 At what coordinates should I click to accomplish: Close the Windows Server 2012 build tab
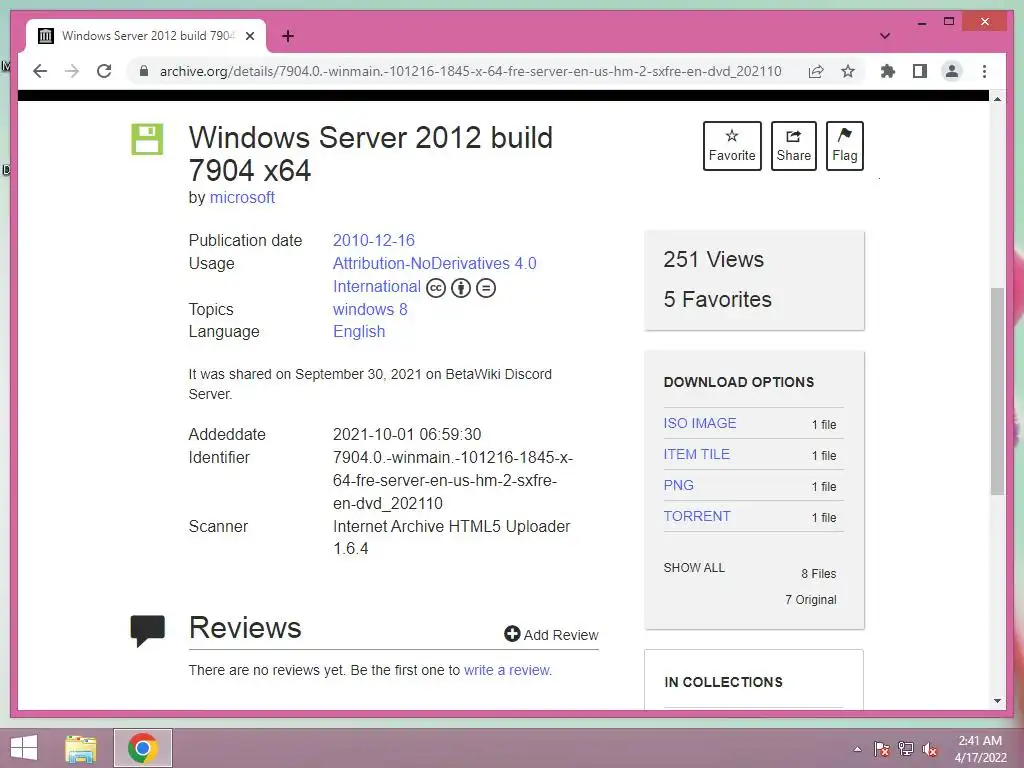tap(249, 36)
